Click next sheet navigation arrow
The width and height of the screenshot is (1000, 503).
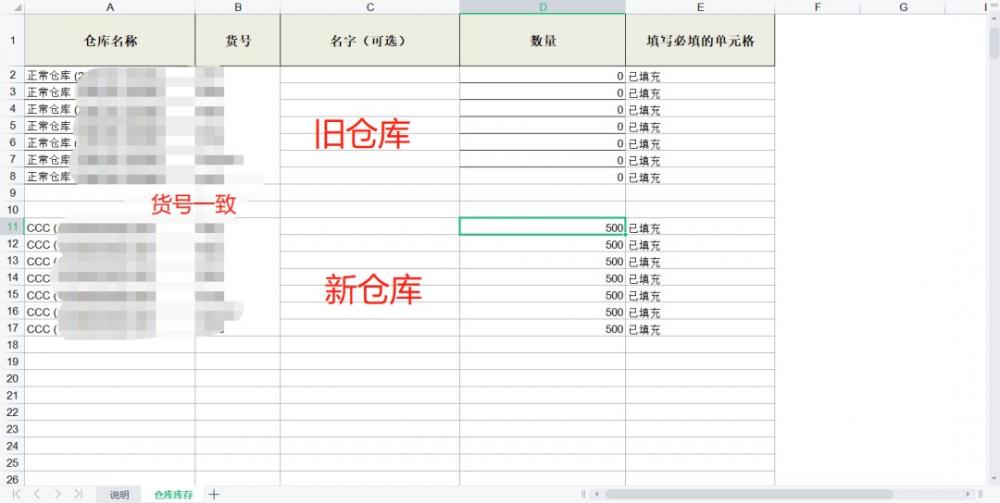coord(57,494)
